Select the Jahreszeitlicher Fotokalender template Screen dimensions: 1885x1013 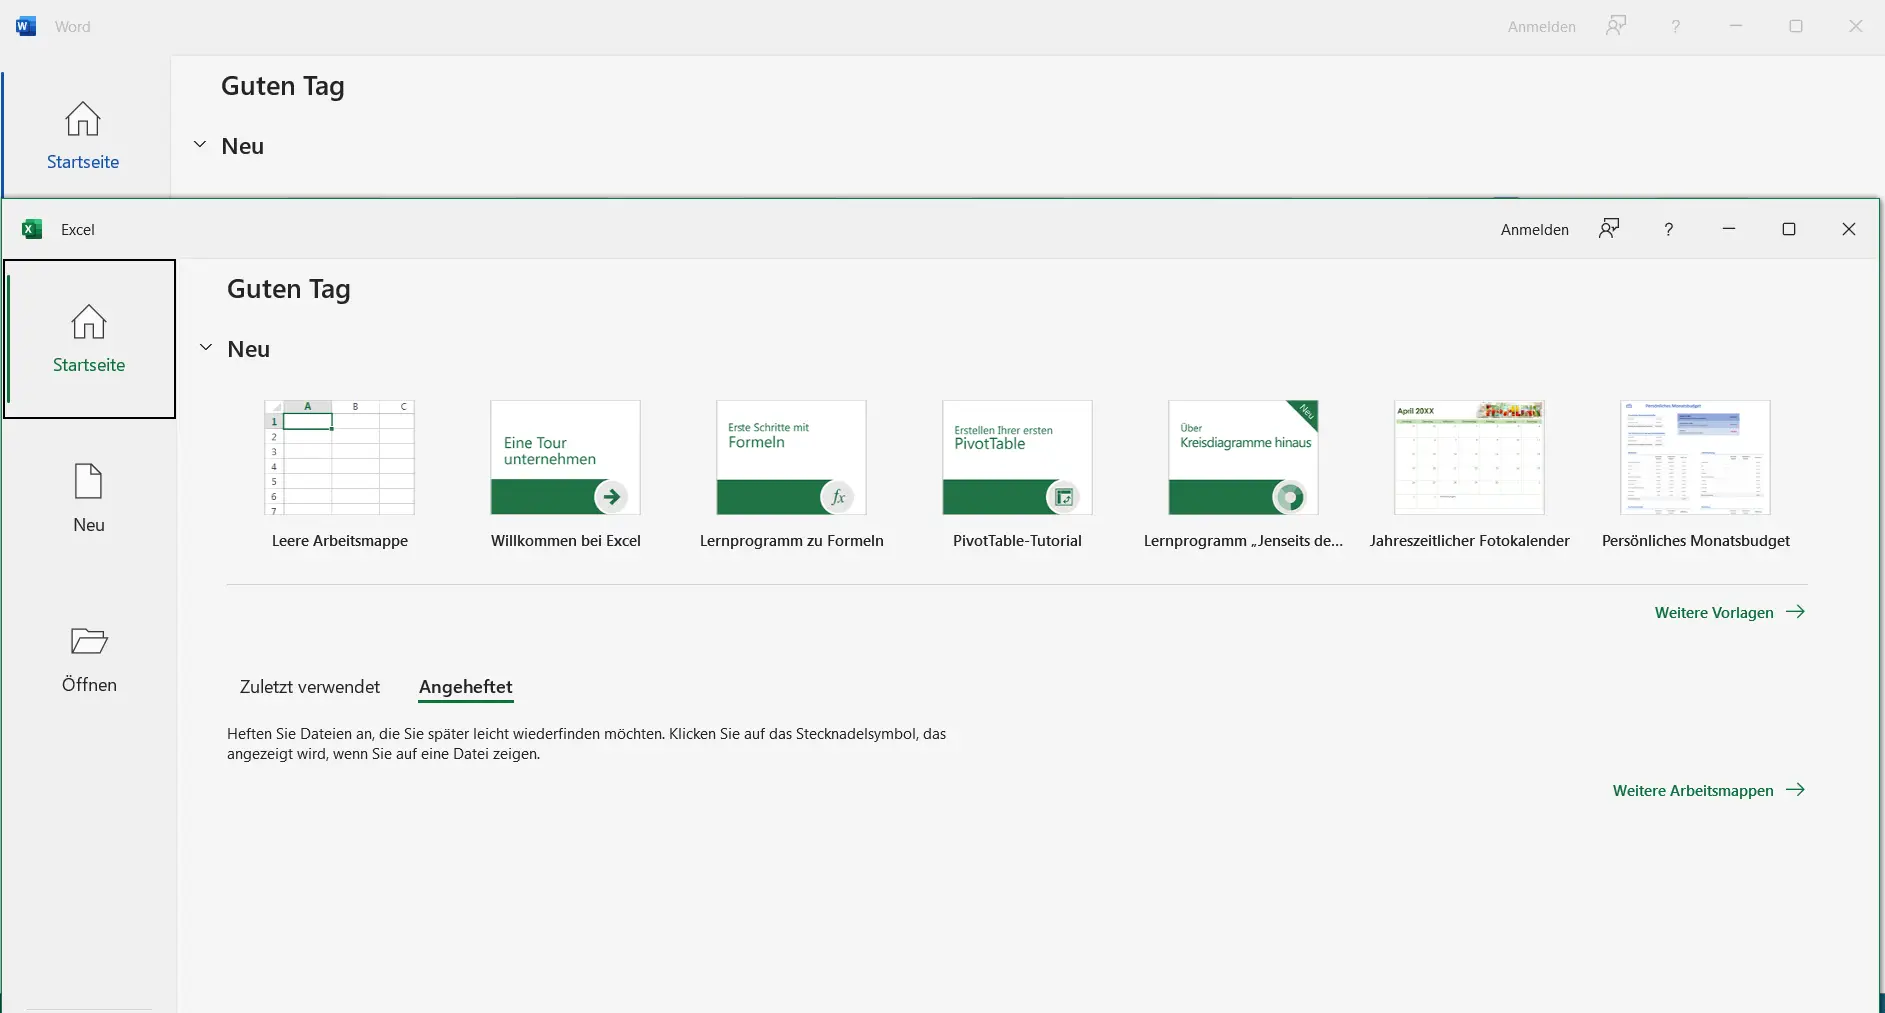[1469, 458]
